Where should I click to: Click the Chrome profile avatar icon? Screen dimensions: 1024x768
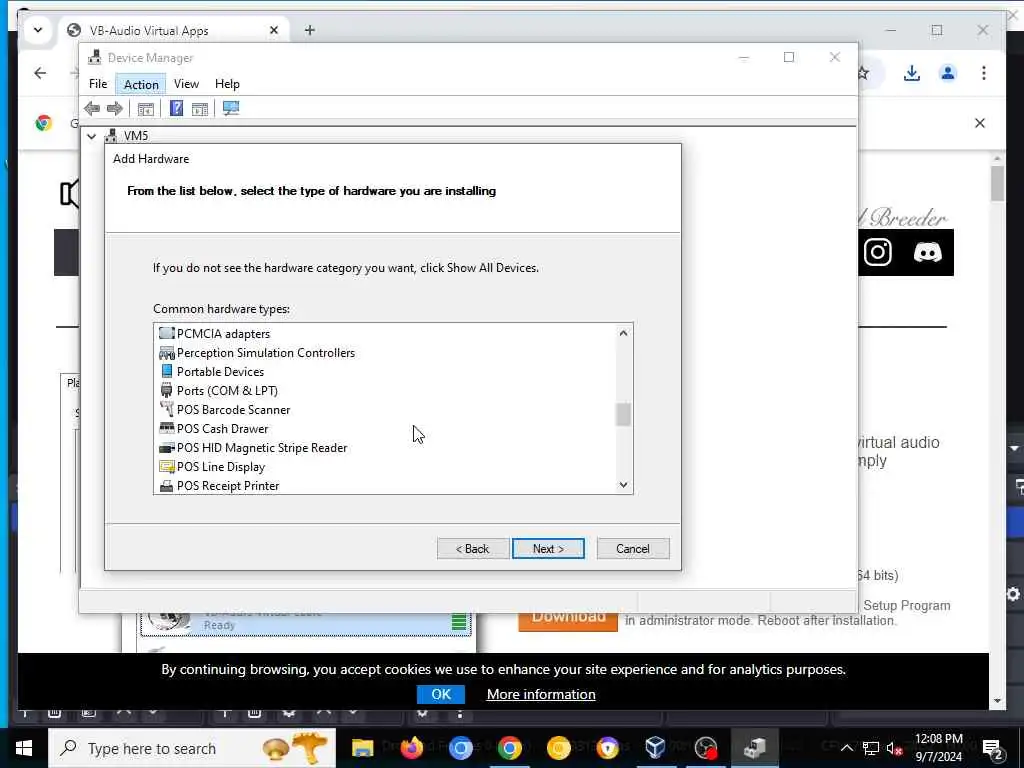(948, 73)
